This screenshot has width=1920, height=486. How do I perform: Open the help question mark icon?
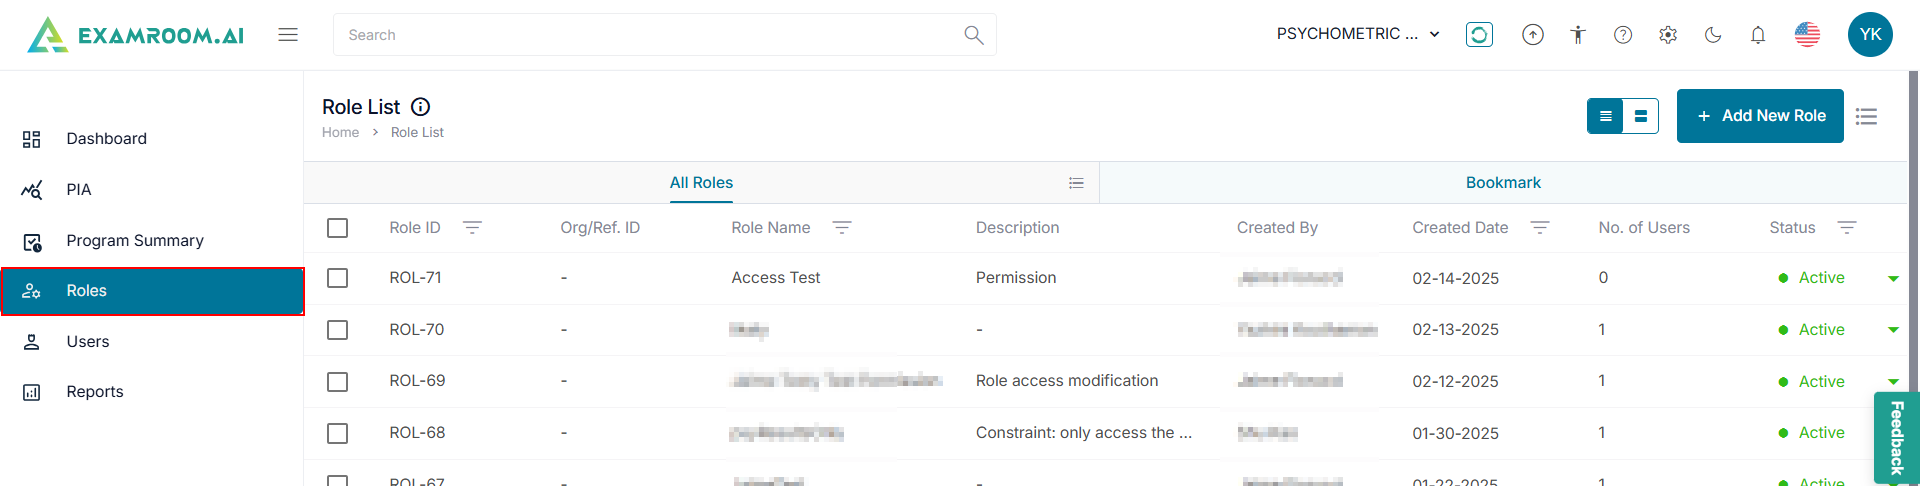pos(1623,35)
